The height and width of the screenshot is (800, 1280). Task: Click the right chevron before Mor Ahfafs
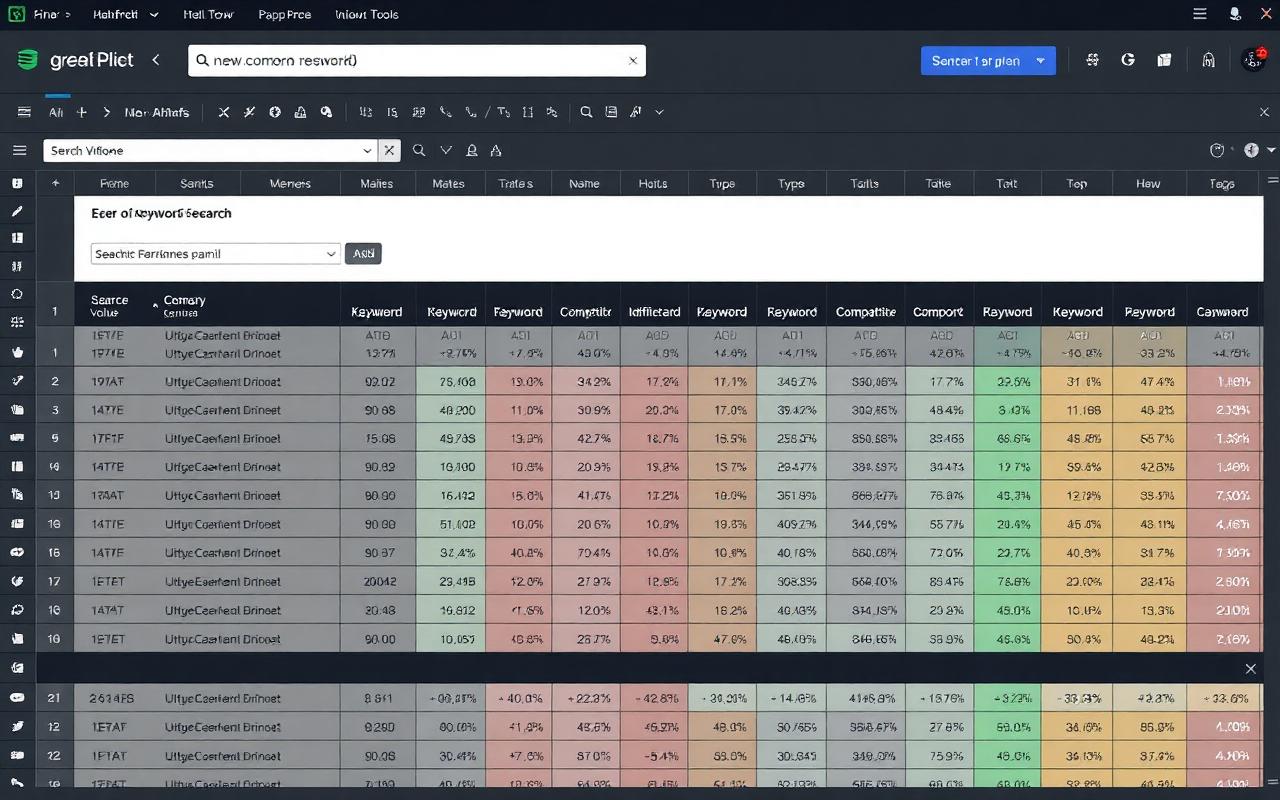(x=106, y=113)
